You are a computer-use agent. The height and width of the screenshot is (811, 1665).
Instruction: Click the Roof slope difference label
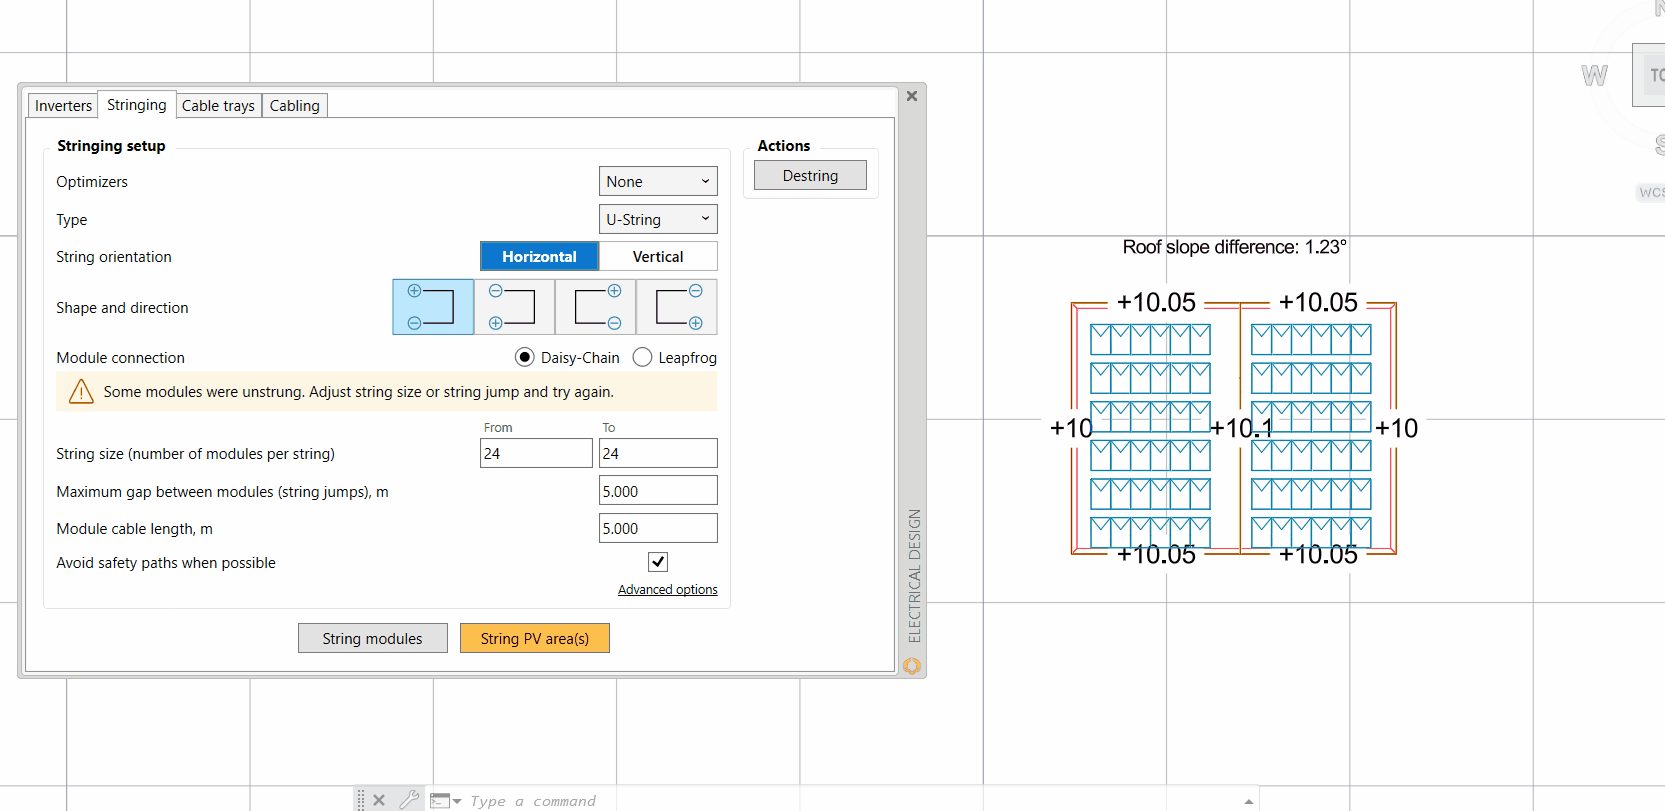coord(1234,247)
